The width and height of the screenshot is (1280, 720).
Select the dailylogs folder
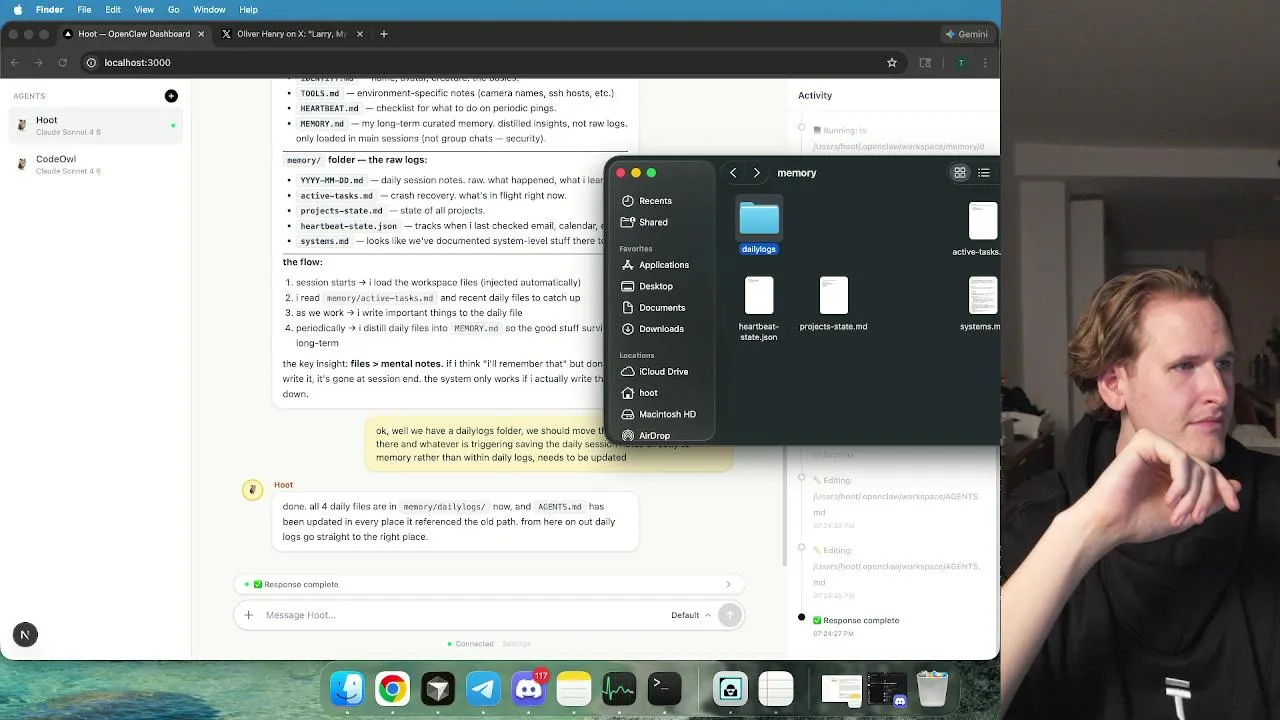click(759, 227)
